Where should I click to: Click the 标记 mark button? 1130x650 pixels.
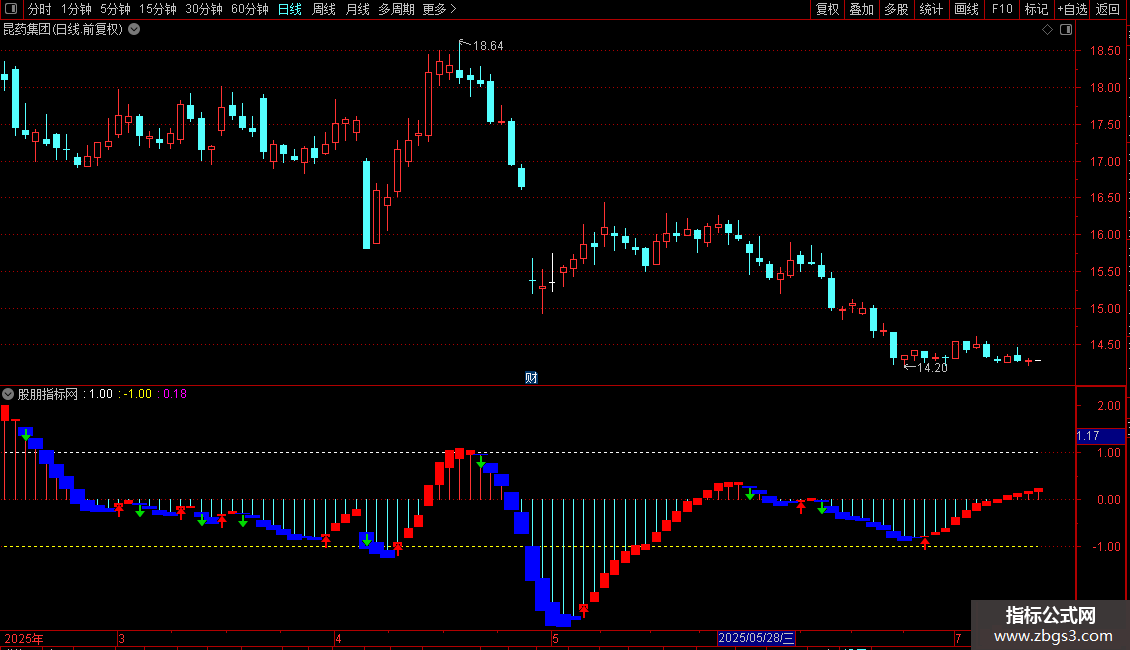pos(1036,9)
